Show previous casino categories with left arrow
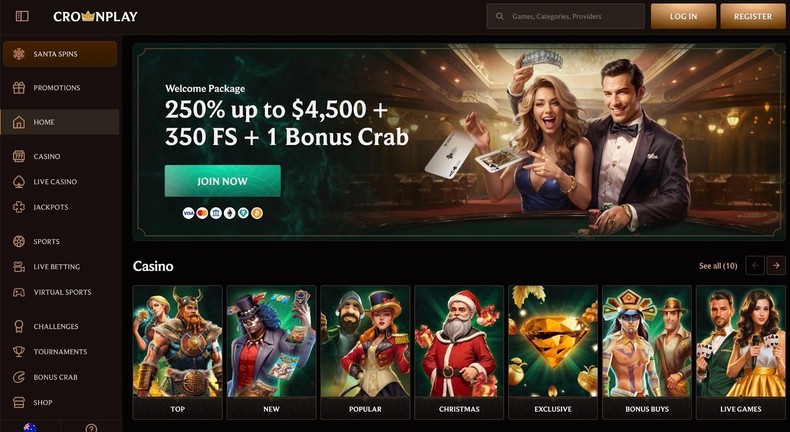Image resolution: width=790 pixels, height=432 pixels. [755, 266]
